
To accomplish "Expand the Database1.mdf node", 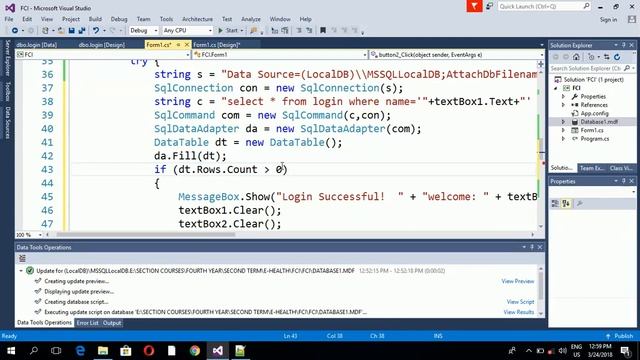I will coord(563,122).
